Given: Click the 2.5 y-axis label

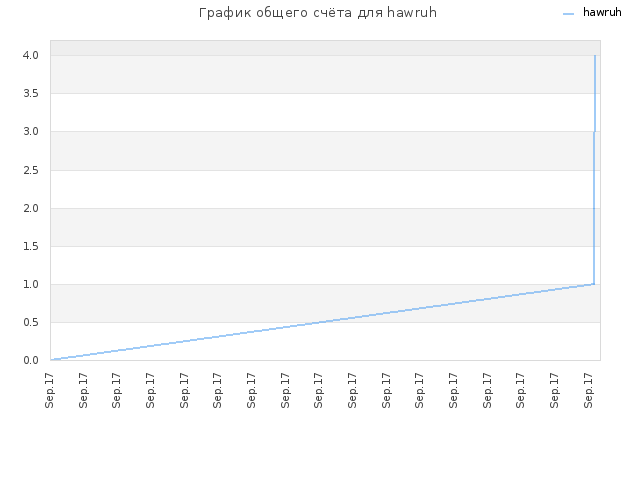Looking at the screenshot, I should tap(31, 170).
